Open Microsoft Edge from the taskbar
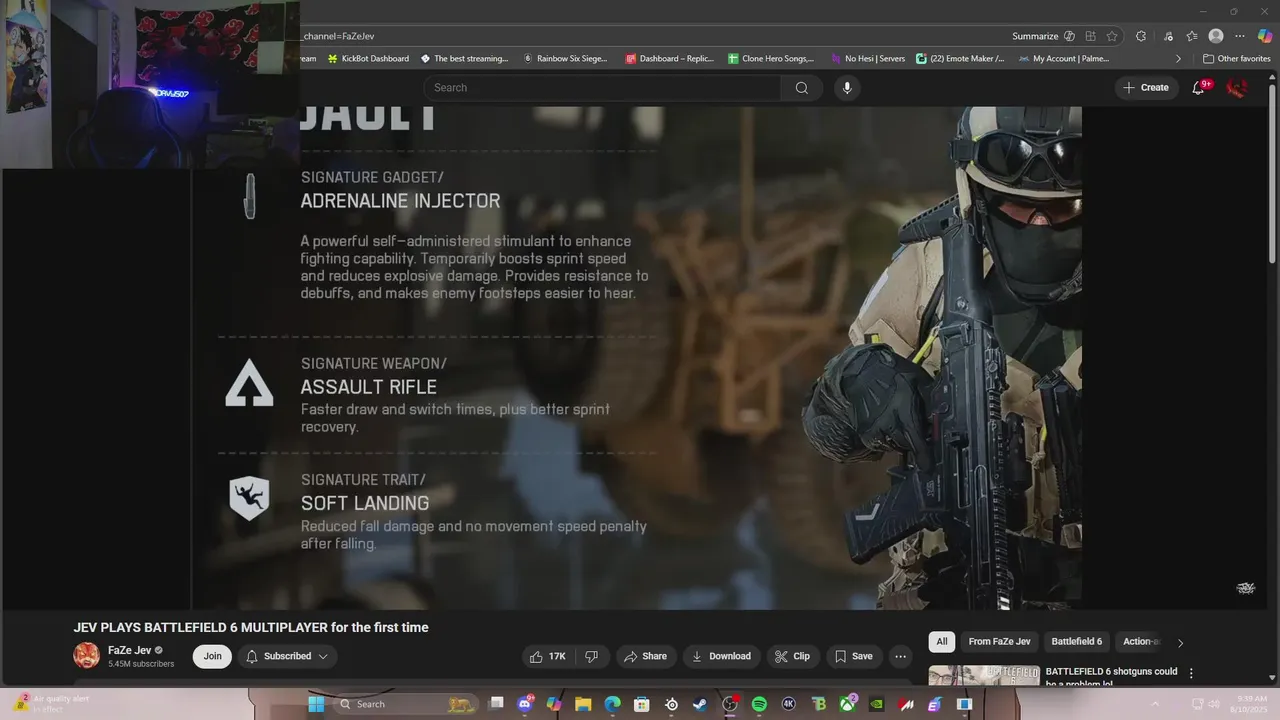 click(x=612, y=704)
